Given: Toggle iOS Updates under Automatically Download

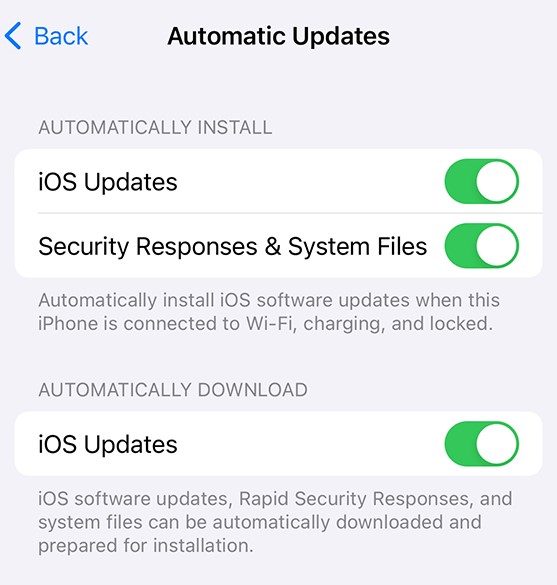Looking at the screenshot, I should [x=482, y=444].
